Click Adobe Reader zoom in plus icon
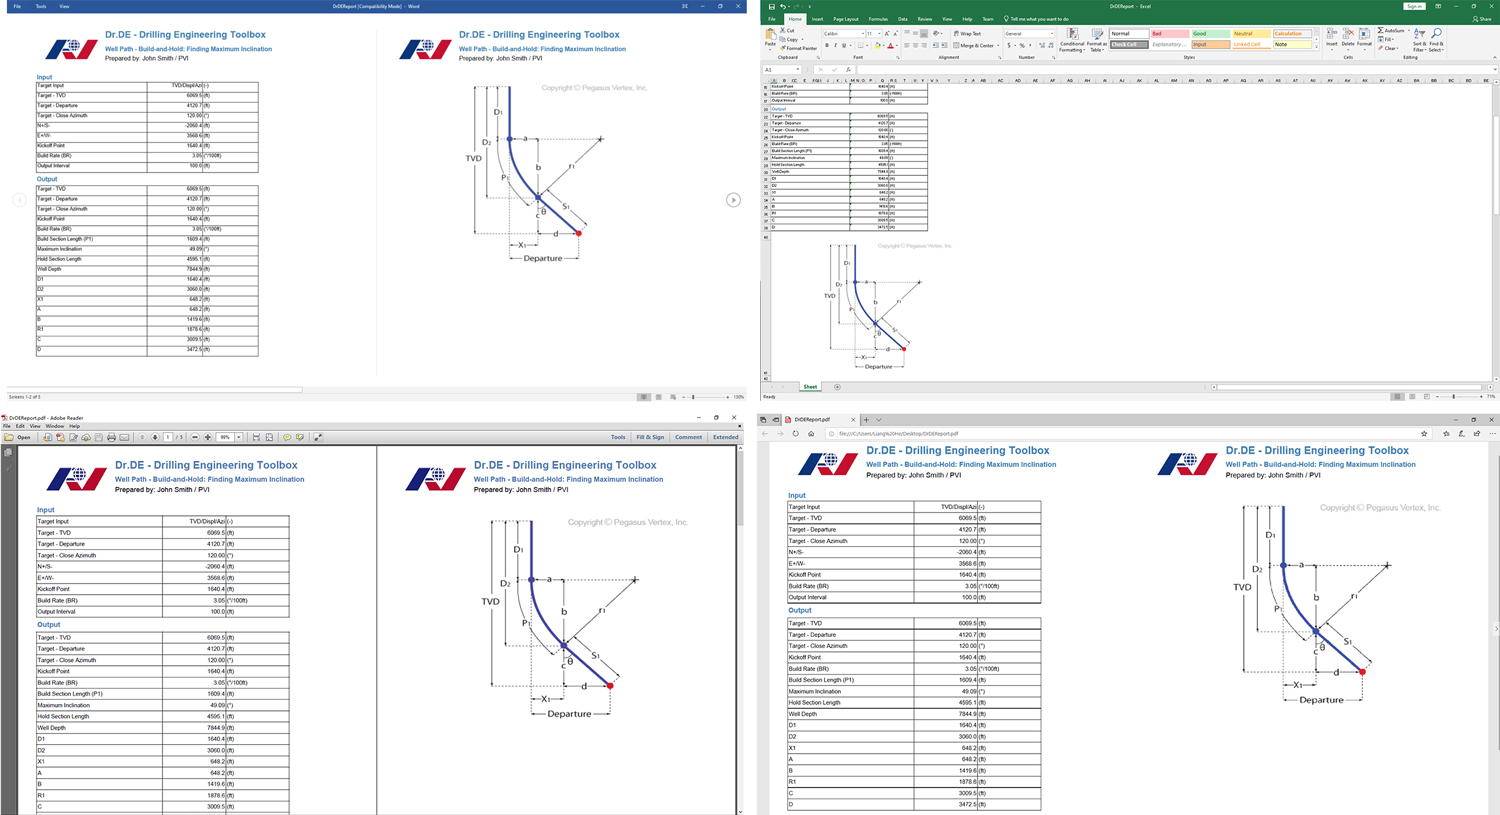 point(208,437)
